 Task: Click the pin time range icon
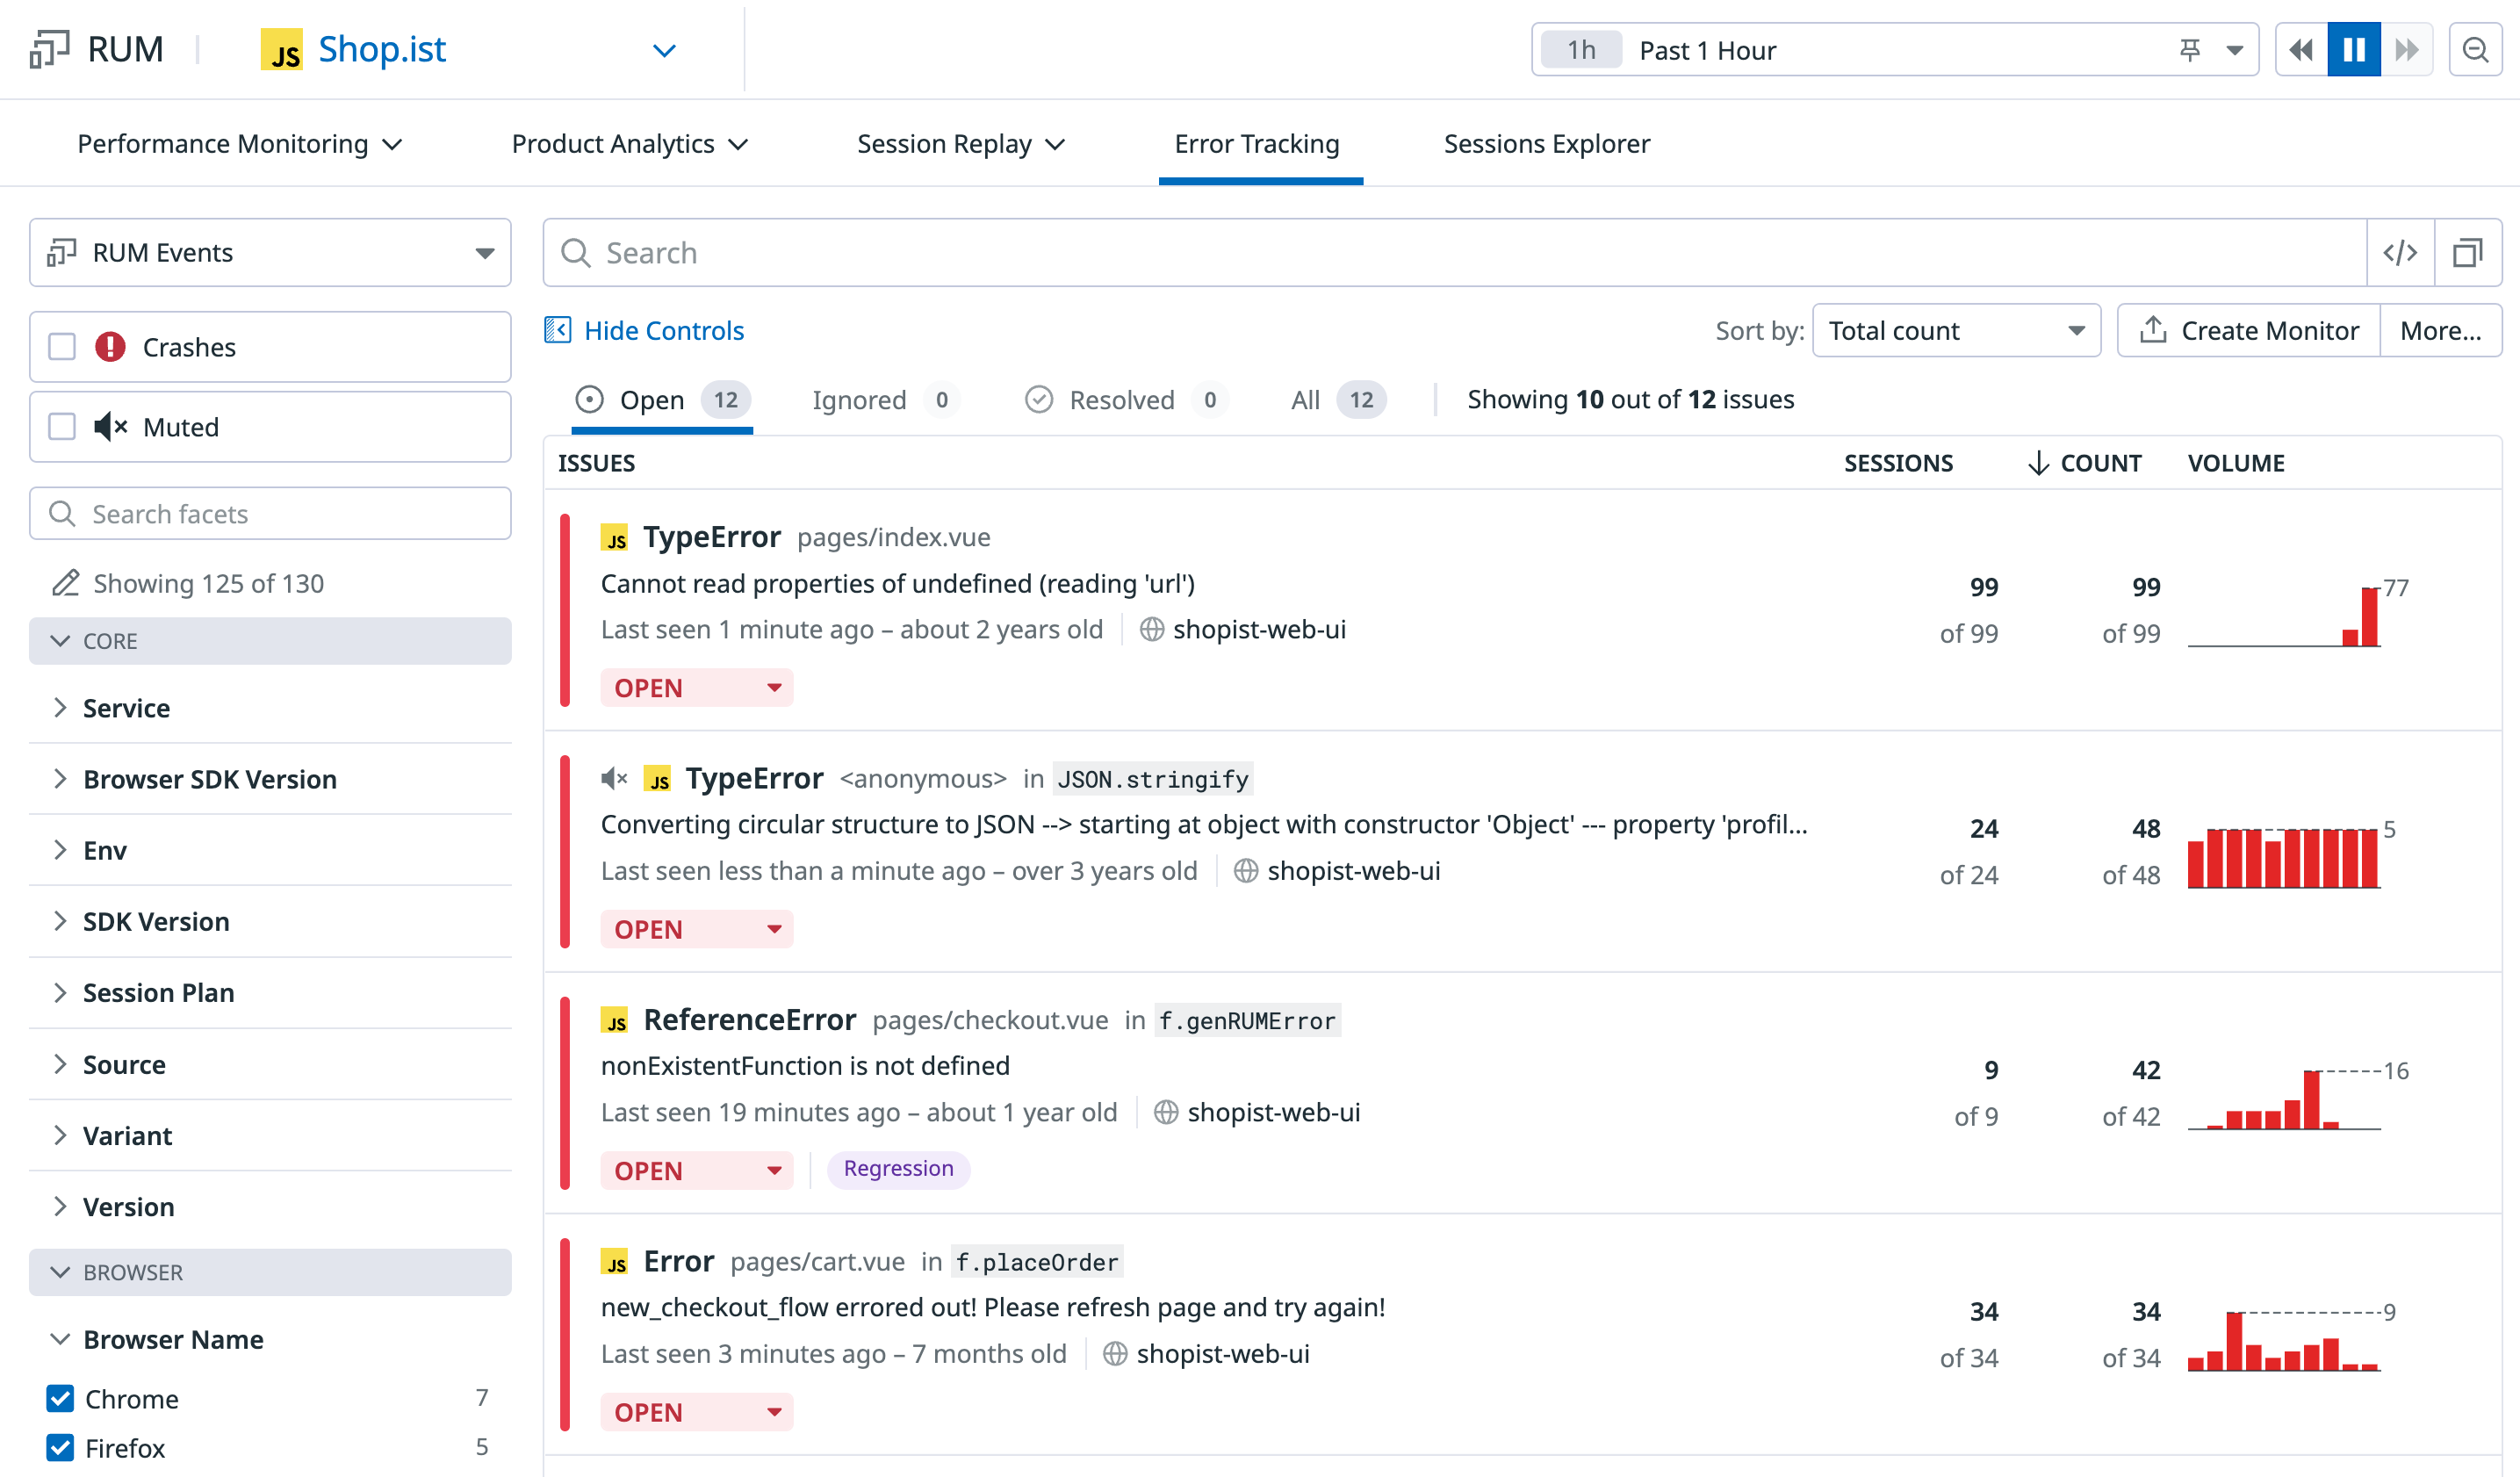[x=2189, y=50]
